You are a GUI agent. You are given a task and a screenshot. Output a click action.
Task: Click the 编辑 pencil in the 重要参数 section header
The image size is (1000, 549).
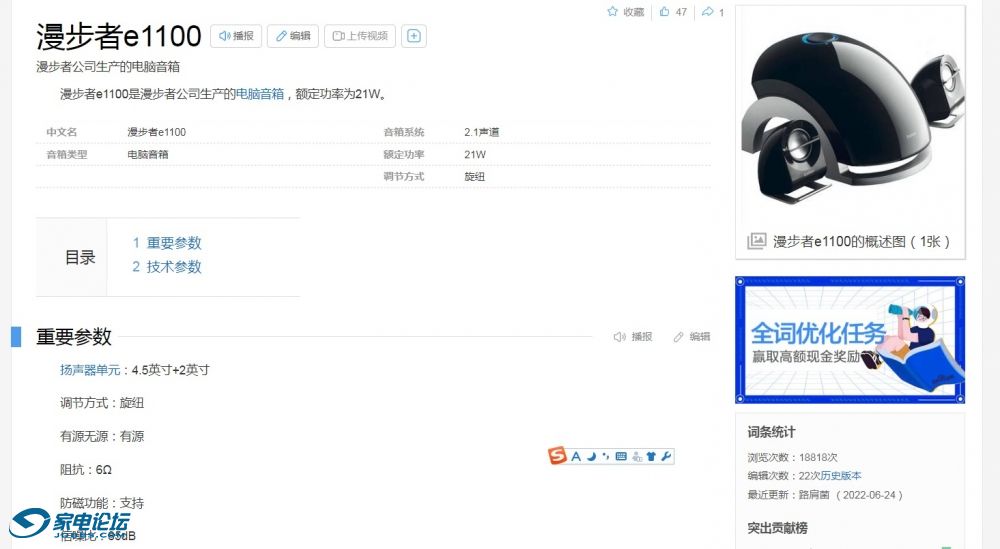tap(691, 337)
